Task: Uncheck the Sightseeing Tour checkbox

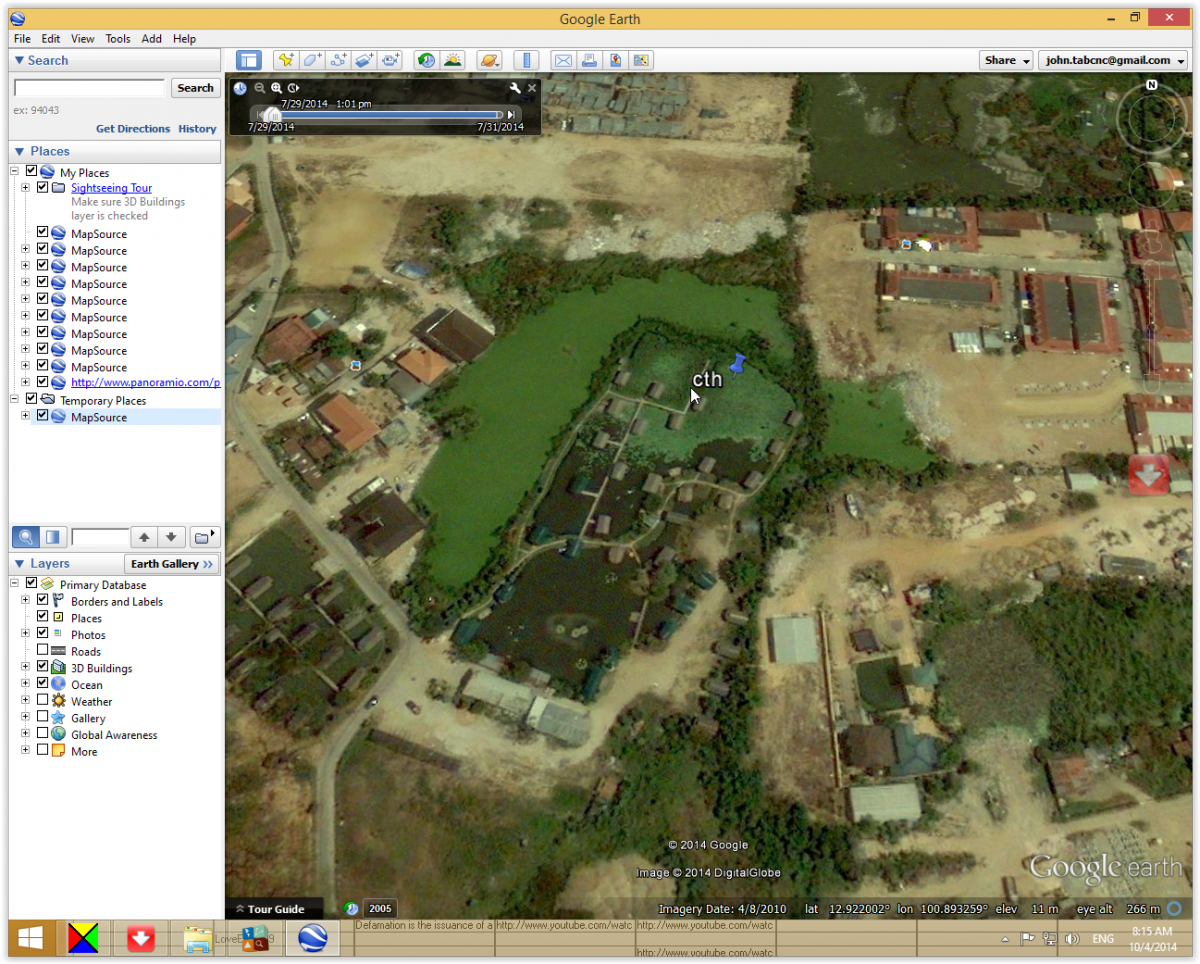Action: (x=42, y=188)
